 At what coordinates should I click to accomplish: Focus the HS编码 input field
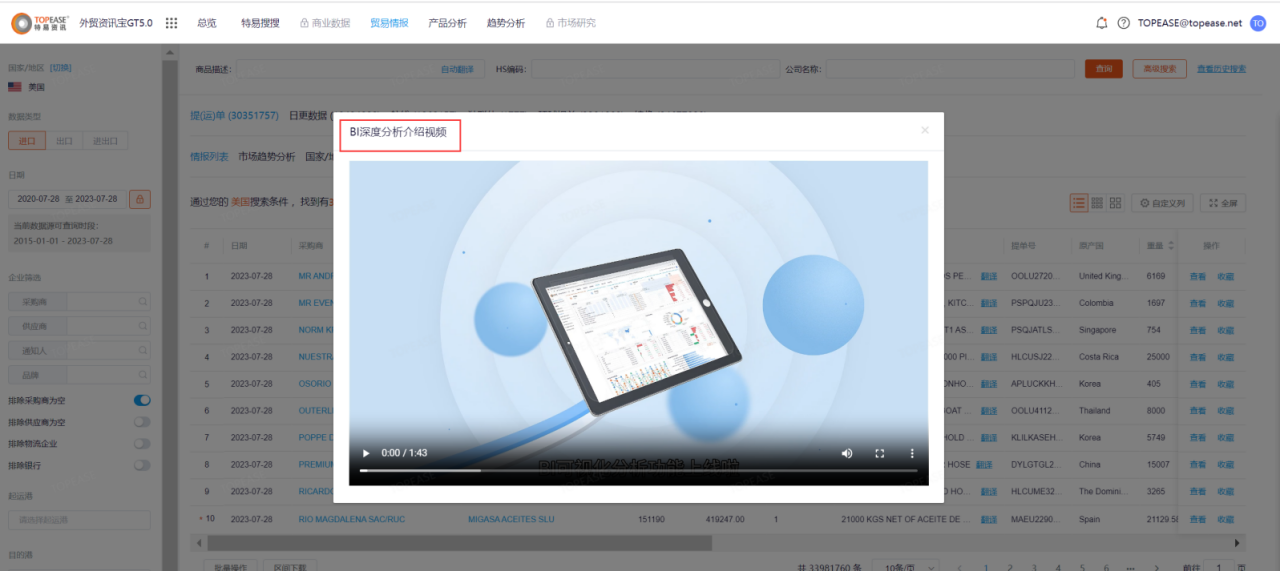655,69
